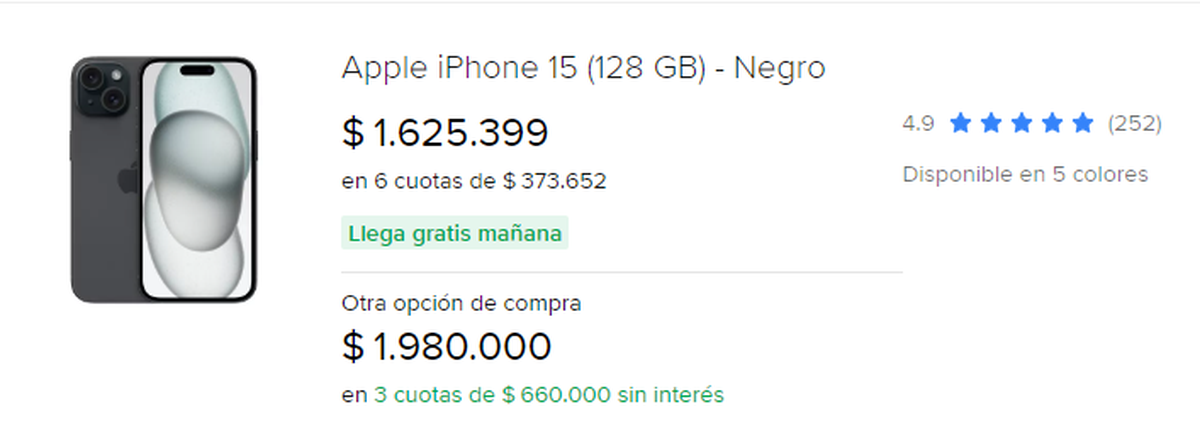Click the first rating star
1200x448 pixels.
point(961,124)
